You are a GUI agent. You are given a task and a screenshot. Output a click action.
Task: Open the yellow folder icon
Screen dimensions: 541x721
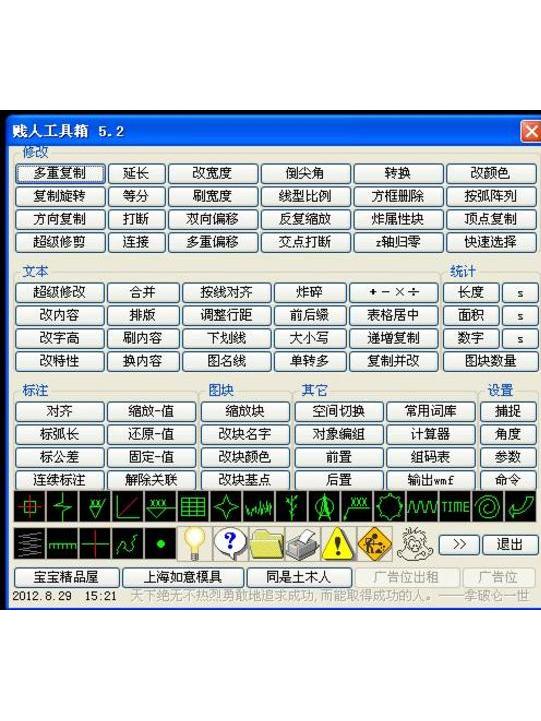(267, 544)
